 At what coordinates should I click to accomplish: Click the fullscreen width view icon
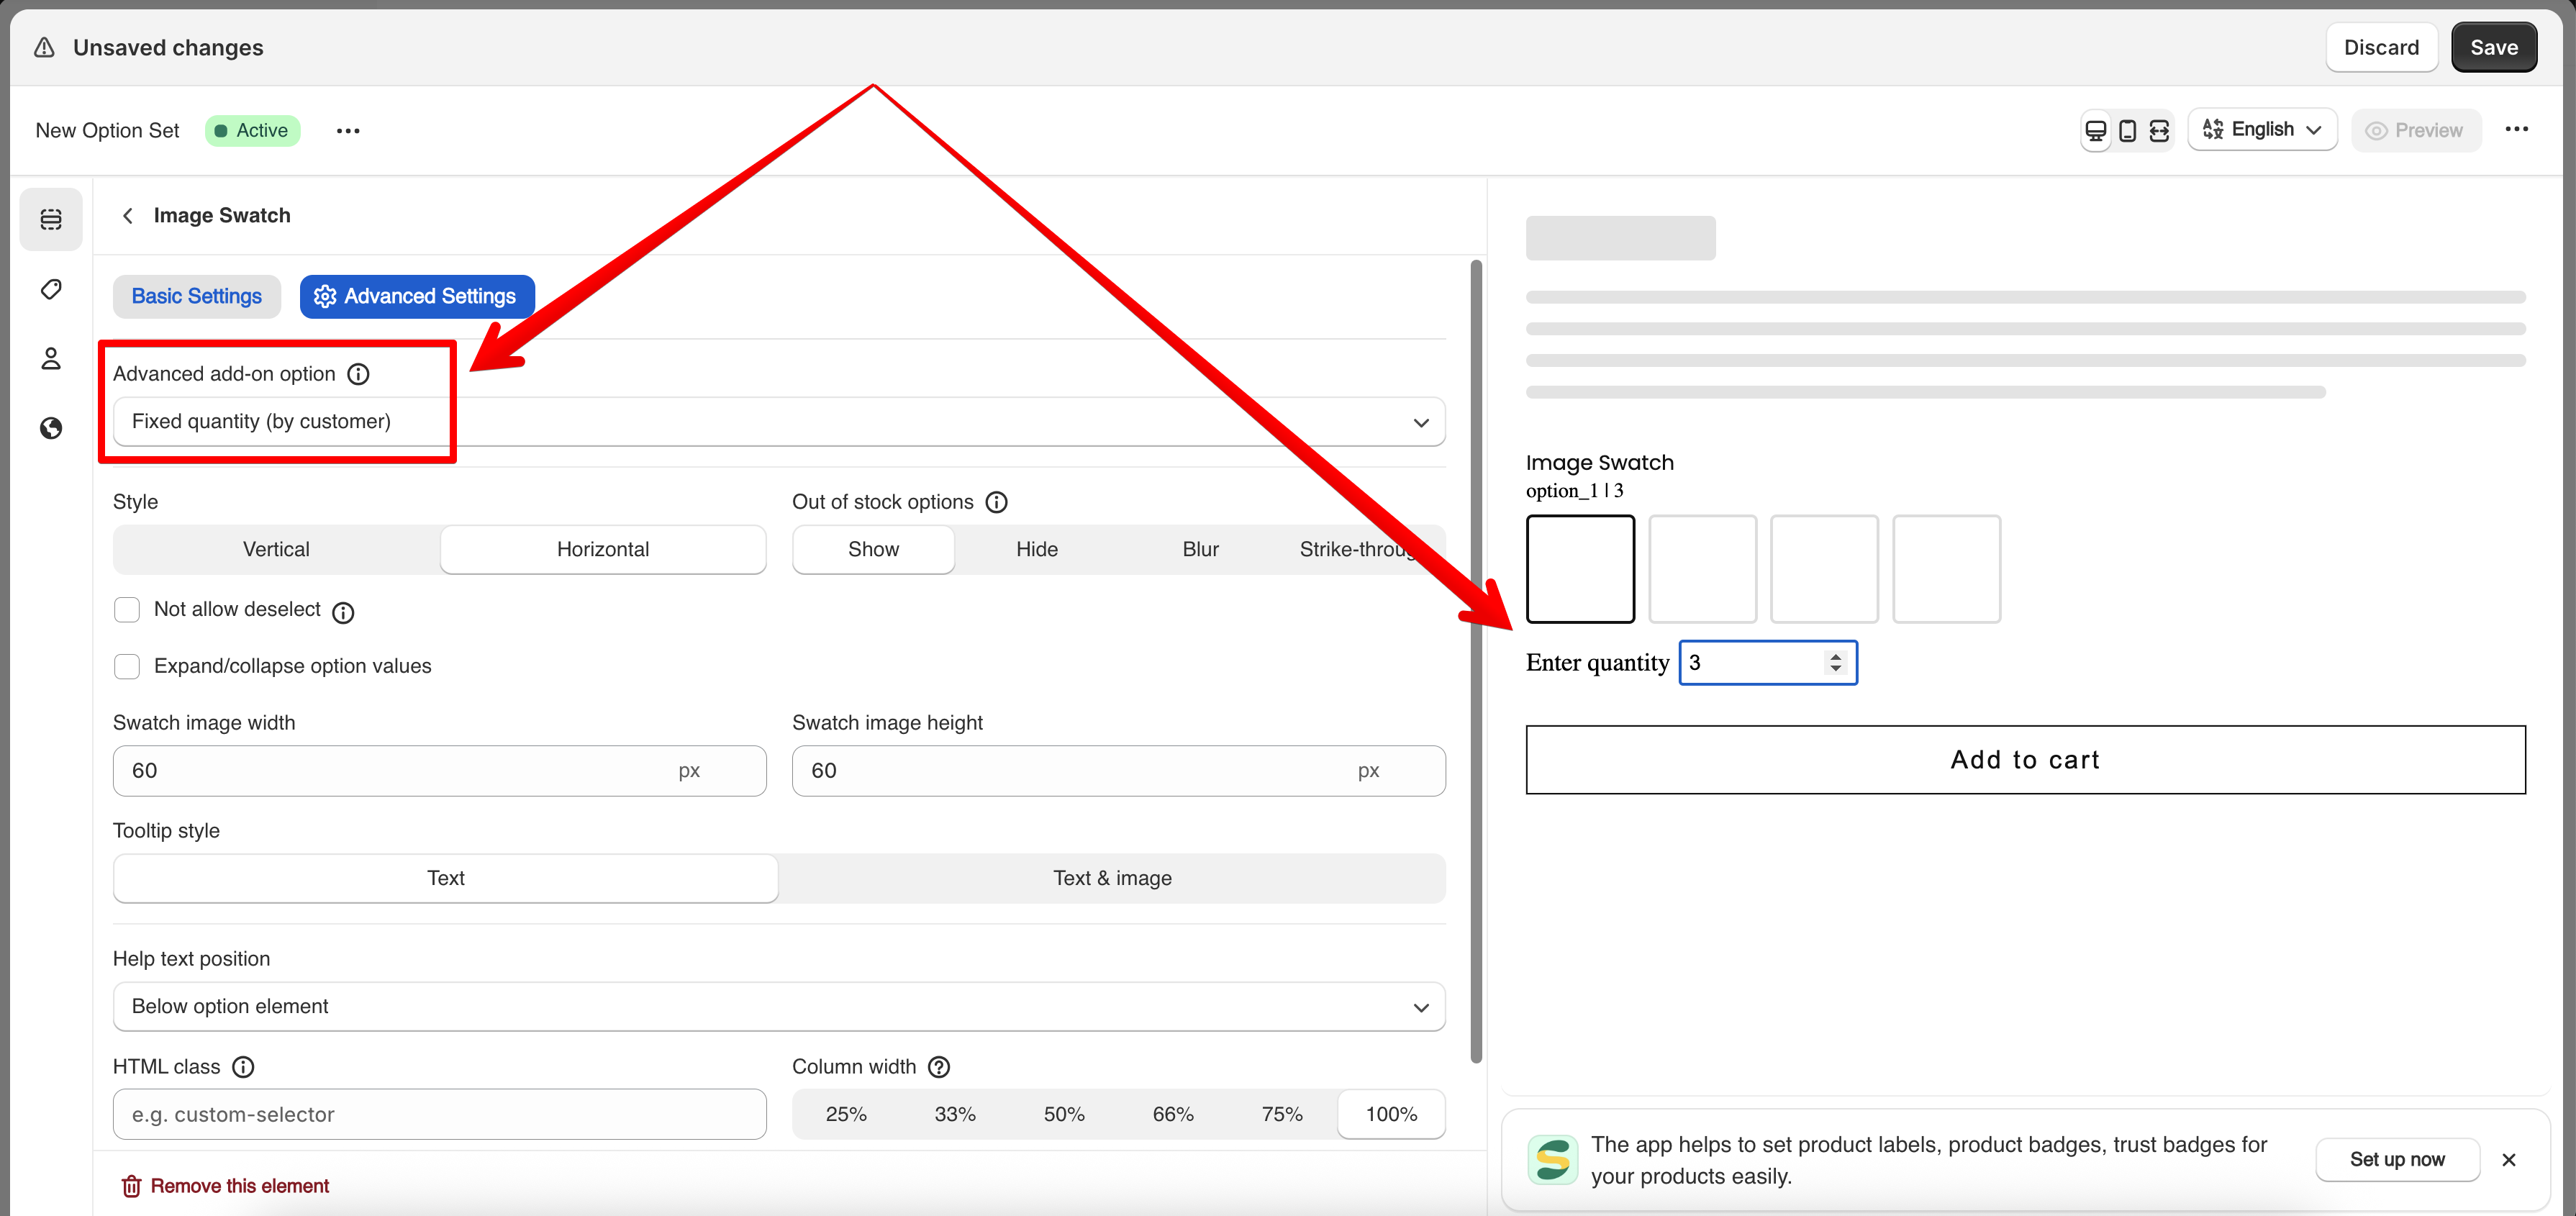click(2159, 131)
